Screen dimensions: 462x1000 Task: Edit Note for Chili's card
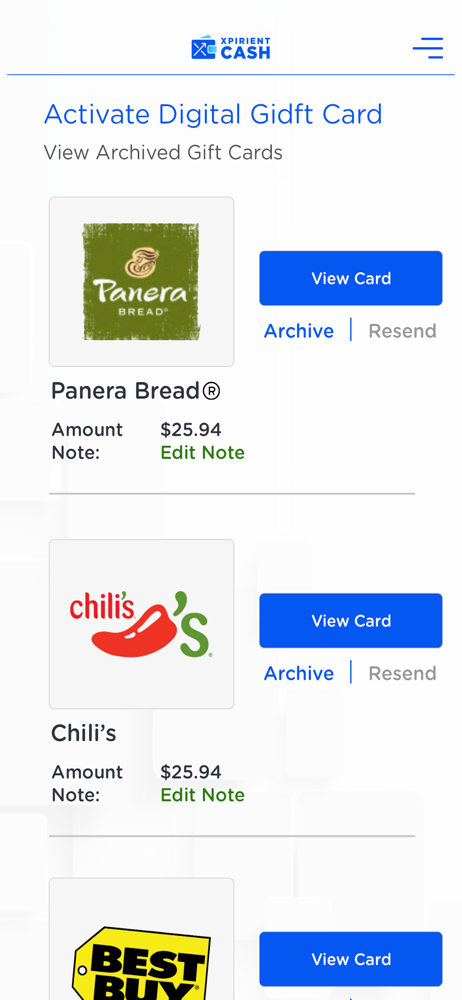[x=202, y=795]
